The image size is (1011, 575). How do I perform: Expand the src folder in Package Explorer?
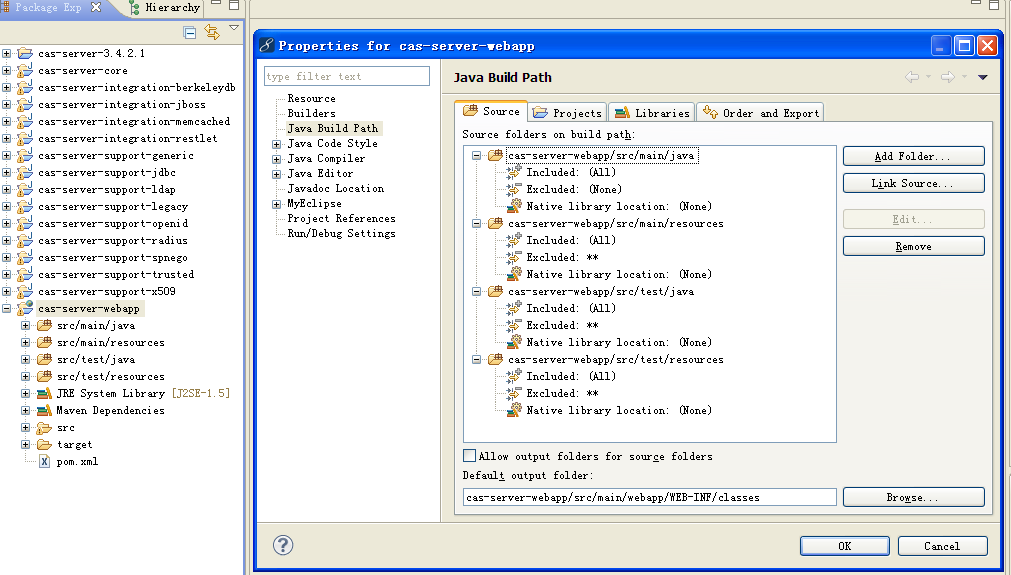[x=25, y=427]
